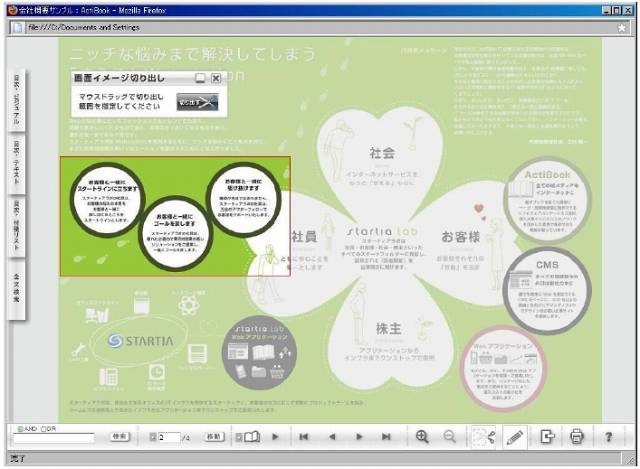640x469 pixels.
Task: Click the bookmark star in address bar
Action: click(622, 28)
